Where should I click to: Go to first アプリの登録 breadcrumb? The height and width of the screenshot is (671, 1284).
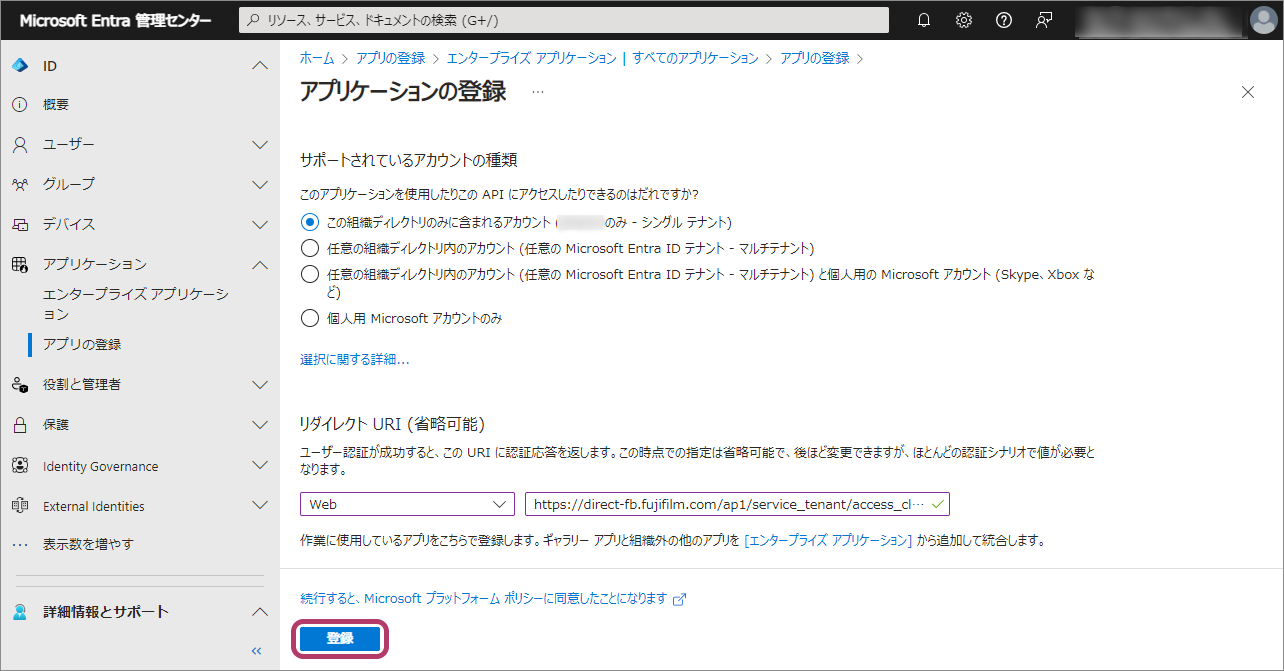pyautogui.click(x=391, y=58)
